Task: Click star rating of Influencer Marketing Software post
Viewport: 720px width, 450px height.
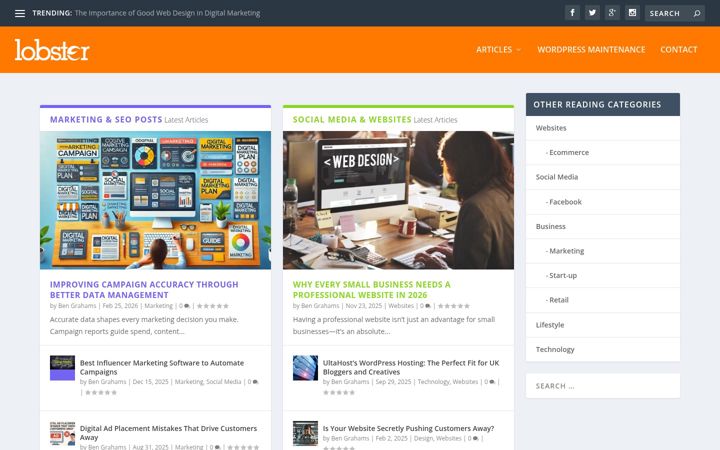Action: point(101,393)
